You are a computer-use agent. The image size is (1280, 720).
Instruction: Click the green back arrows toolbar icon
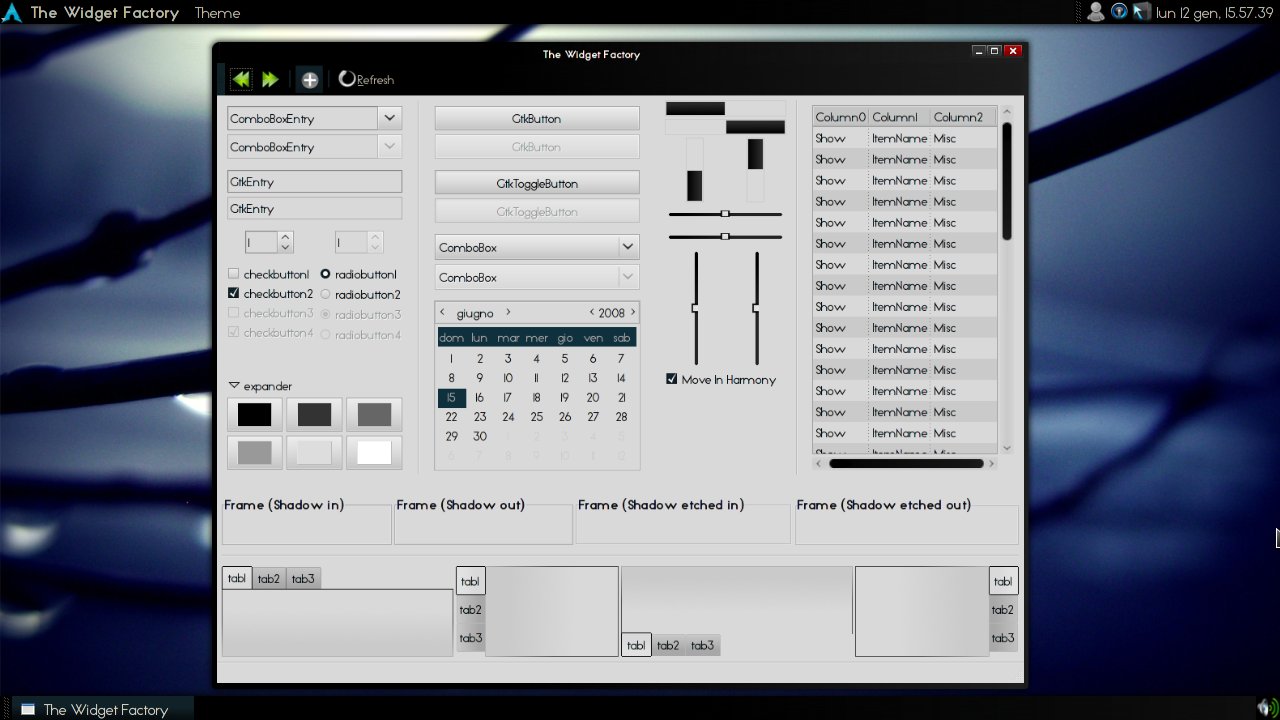click(241, 79)
